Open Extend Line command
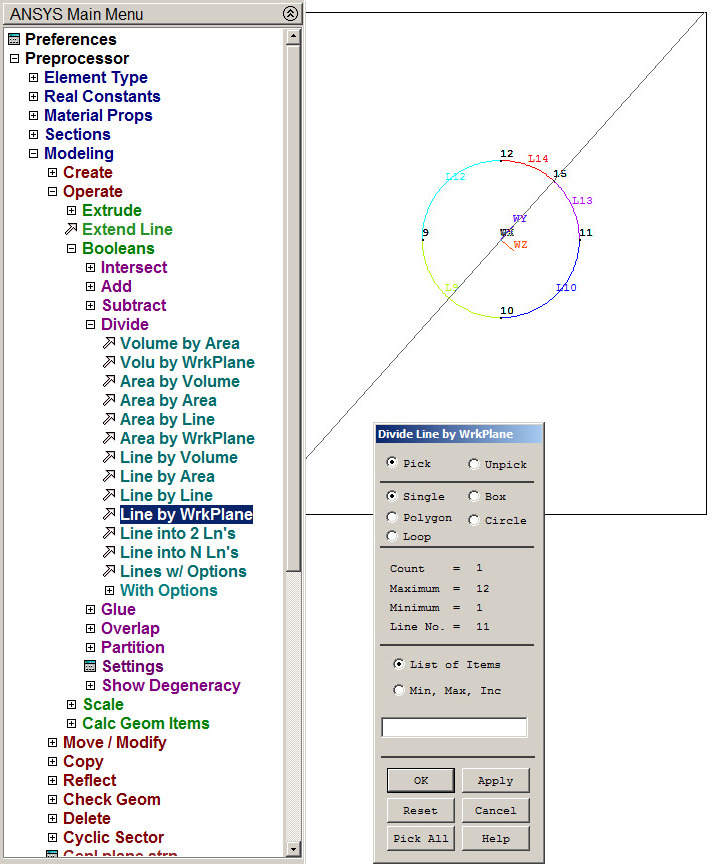The image size is (720, 864). coord(127,229)
